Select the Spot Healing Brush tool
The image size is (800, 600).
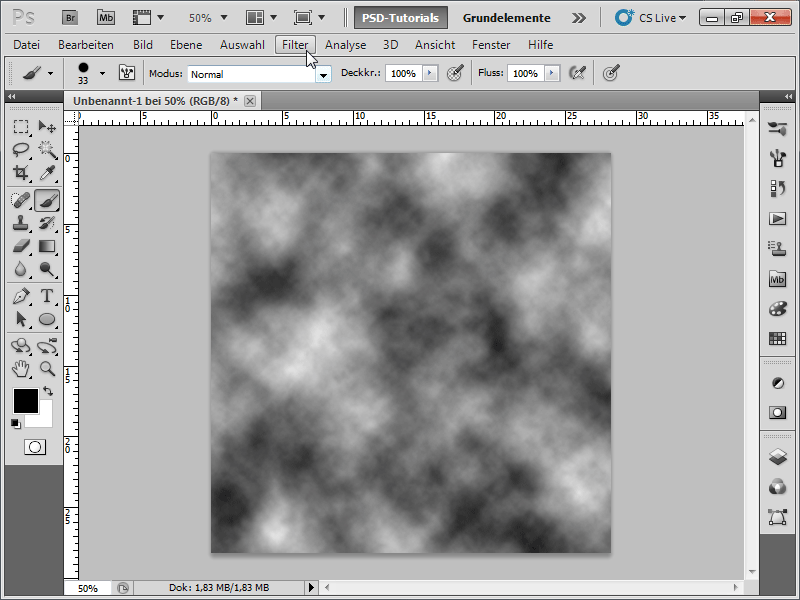point(21,200)
